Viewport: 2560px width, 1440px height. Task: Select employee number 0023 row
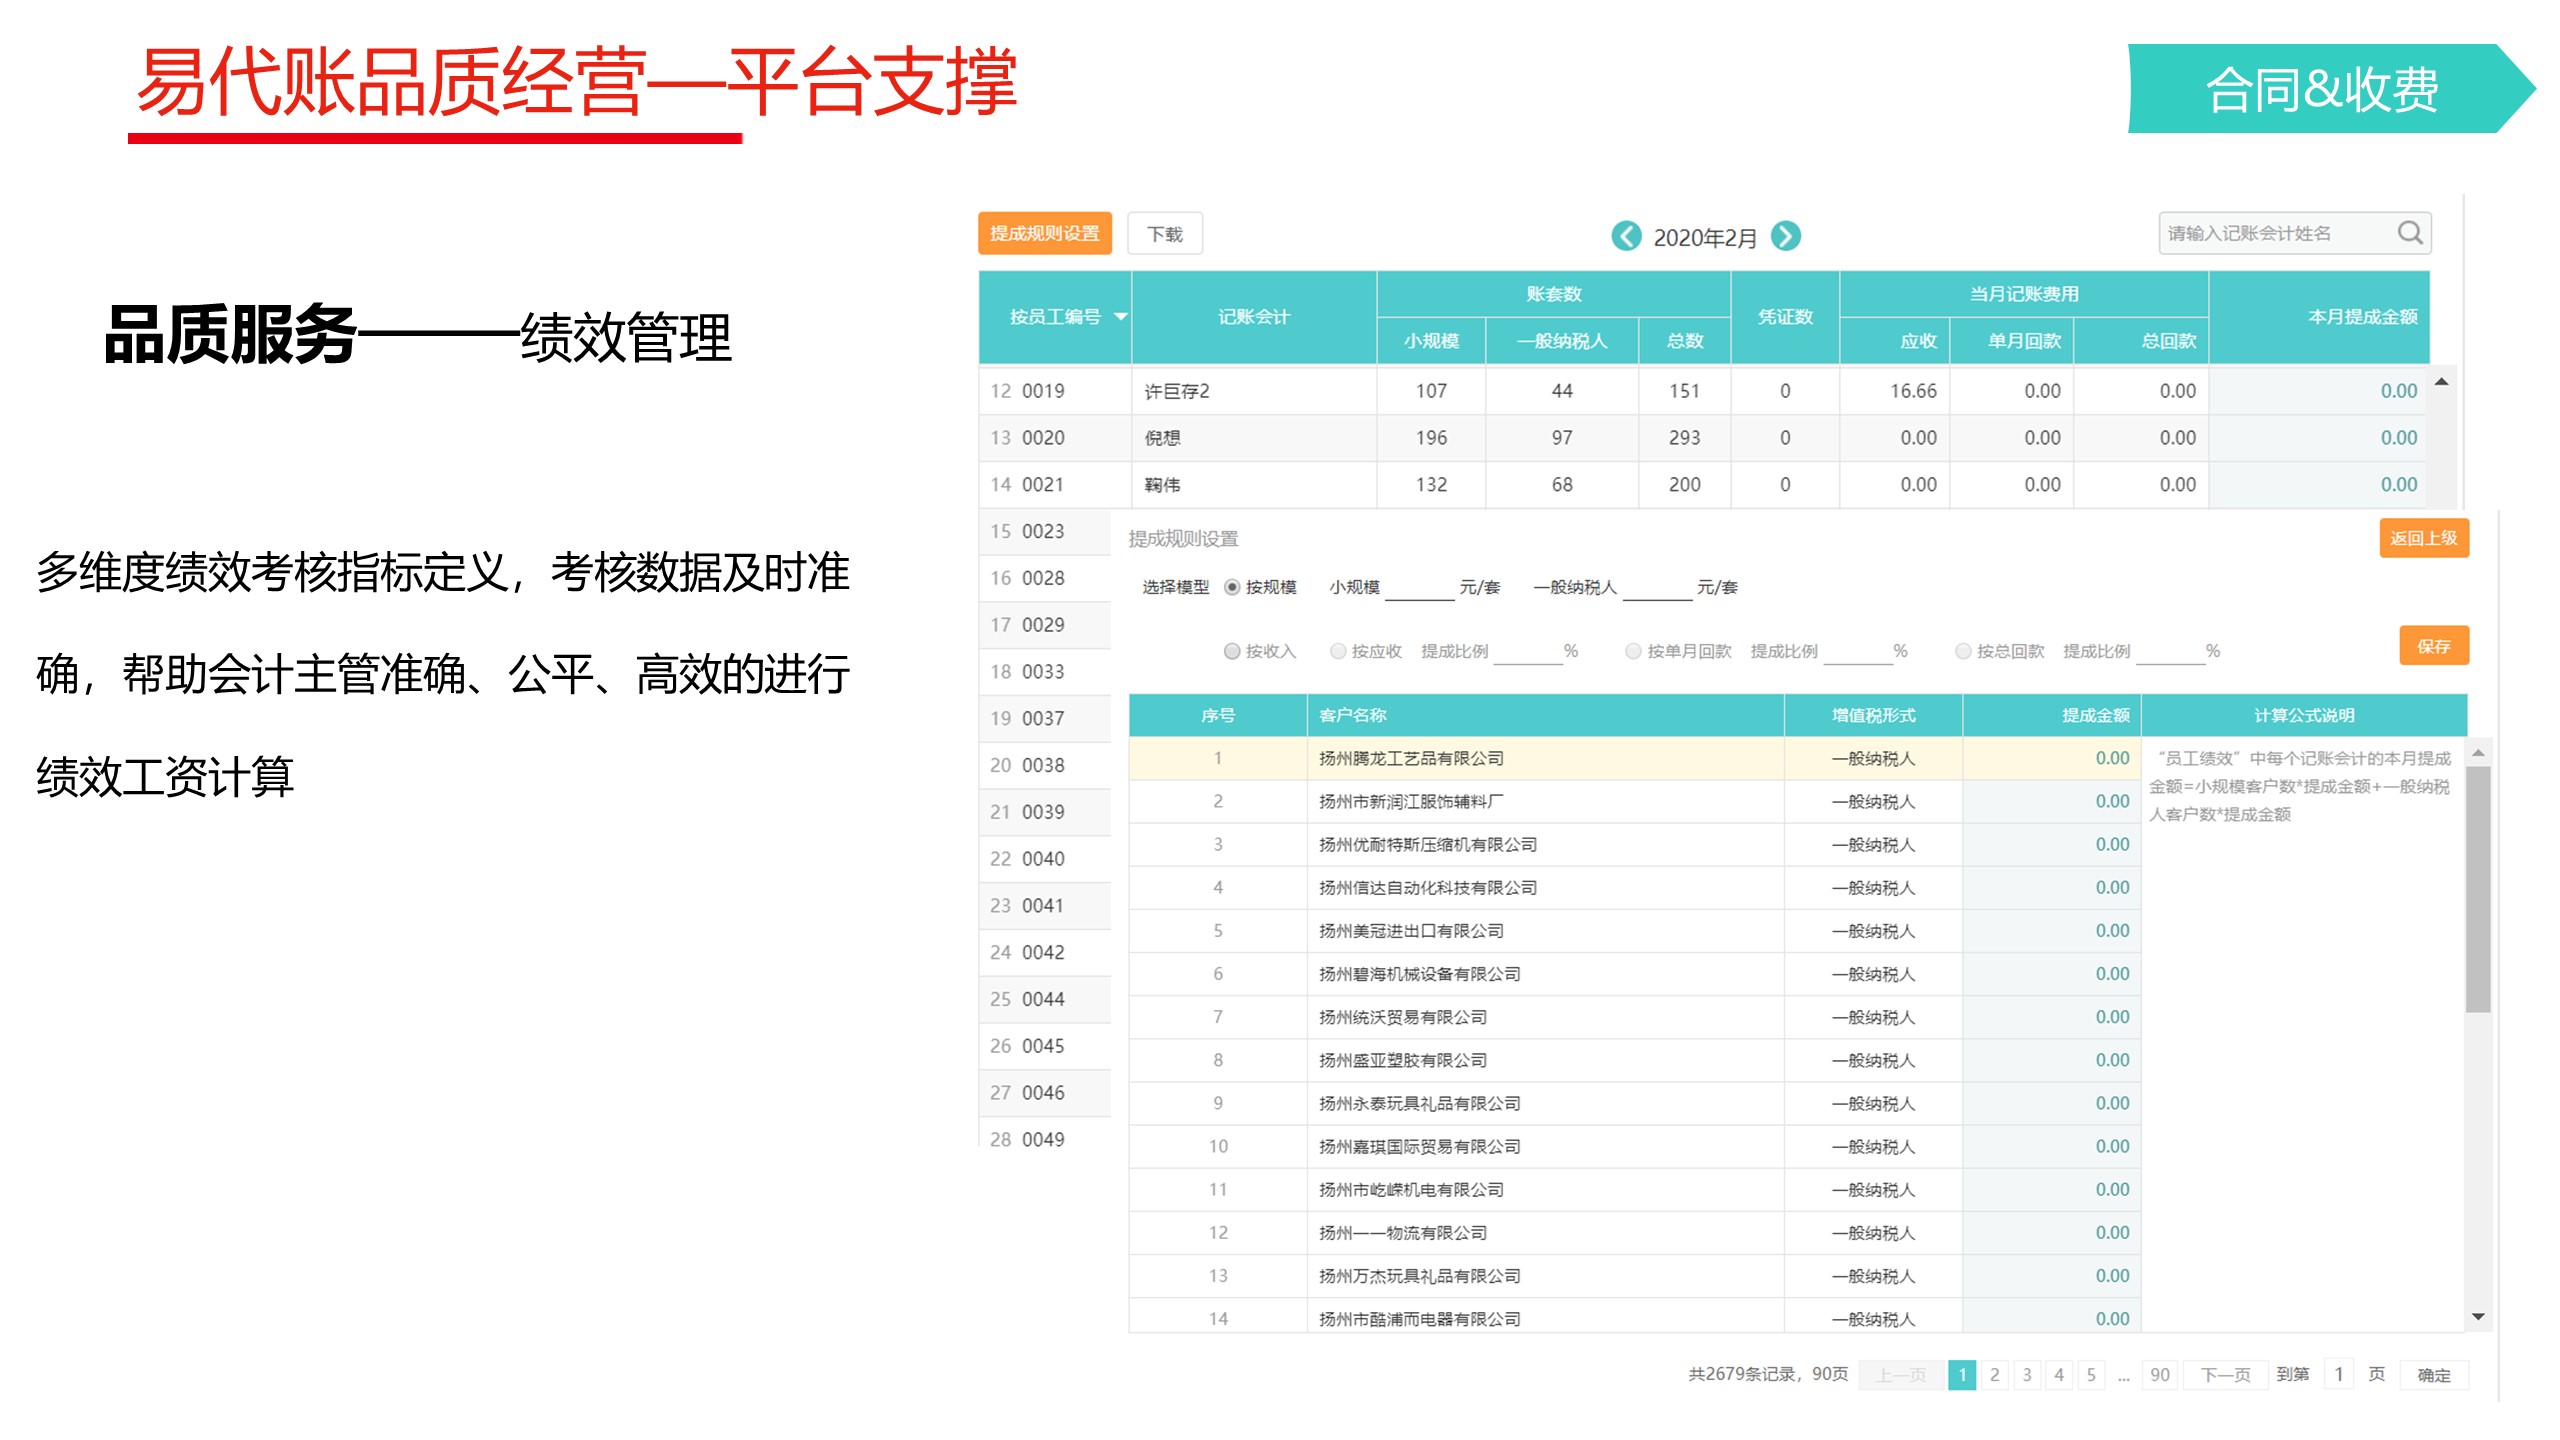point(1045,532)
